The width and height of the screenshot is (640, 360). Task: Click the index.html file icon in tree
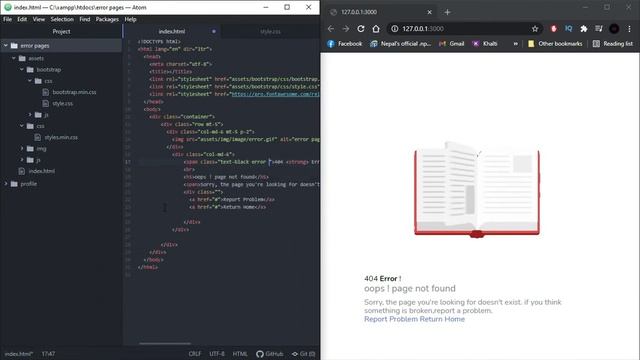(x=22, y=171)
